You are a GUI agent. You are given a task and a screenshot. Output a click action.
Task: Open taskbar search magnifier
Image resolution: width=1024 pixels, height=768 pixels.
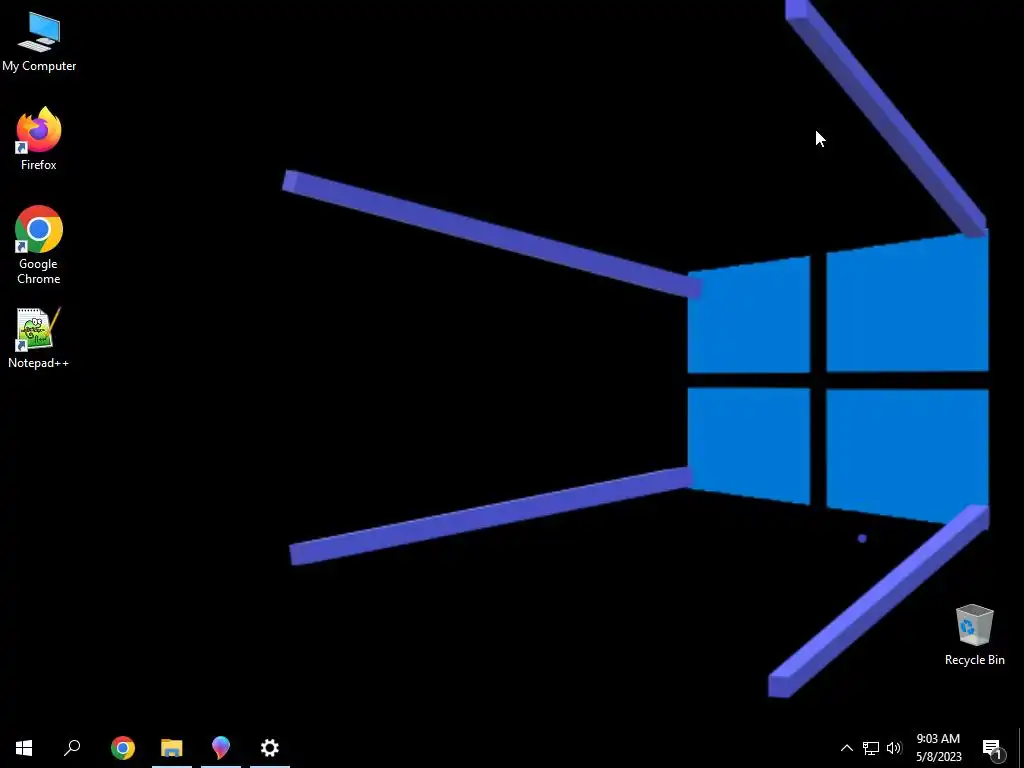click(x=72, y=748)
